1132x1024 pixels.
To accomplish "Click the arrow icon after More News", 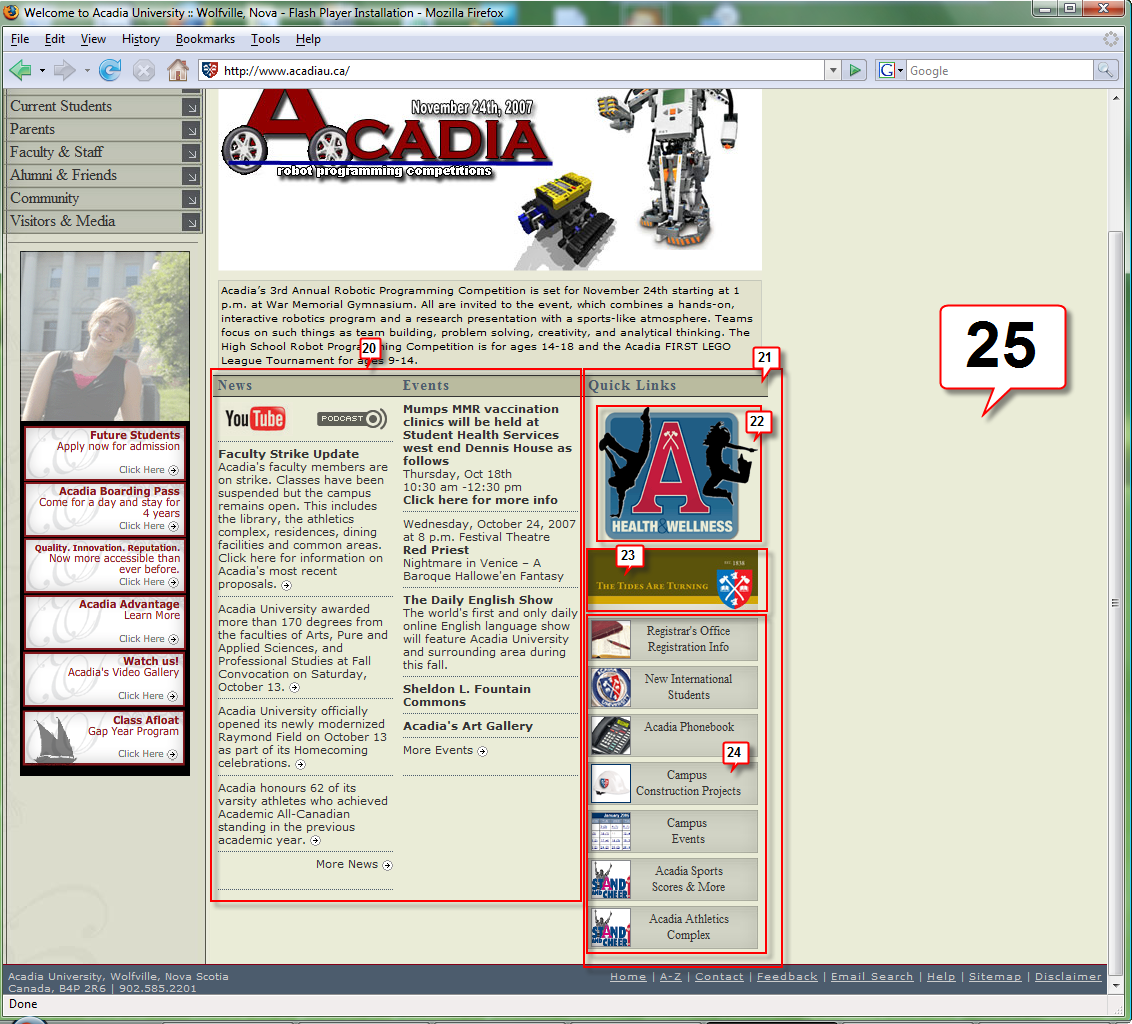I will point(388,865).
